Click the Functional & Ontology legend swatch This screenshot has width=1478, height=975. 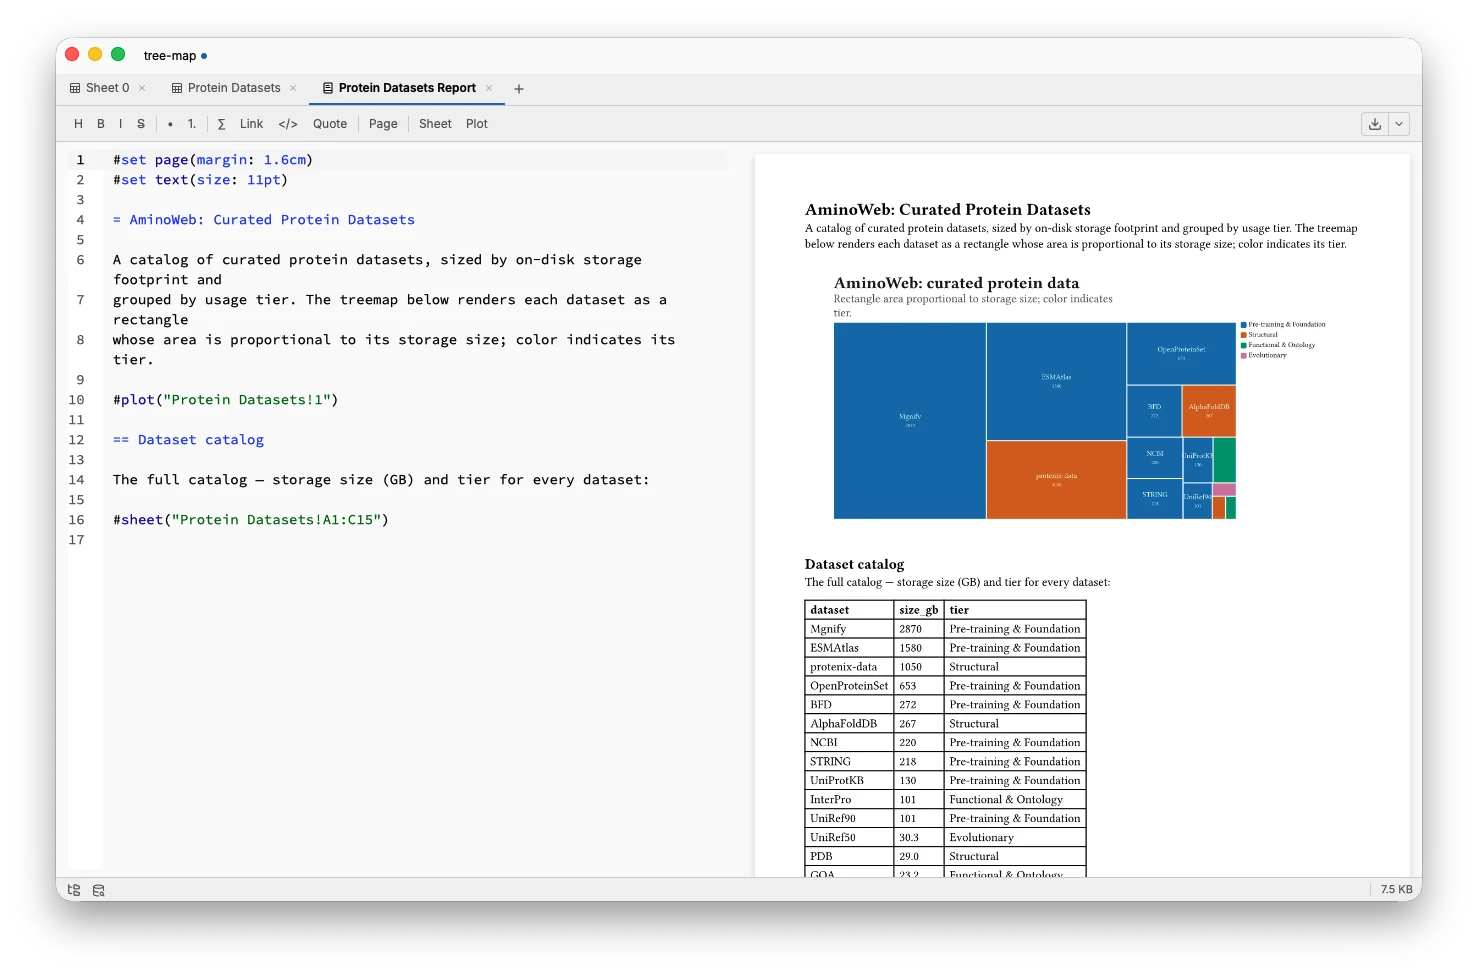[x=1244, y=345]
